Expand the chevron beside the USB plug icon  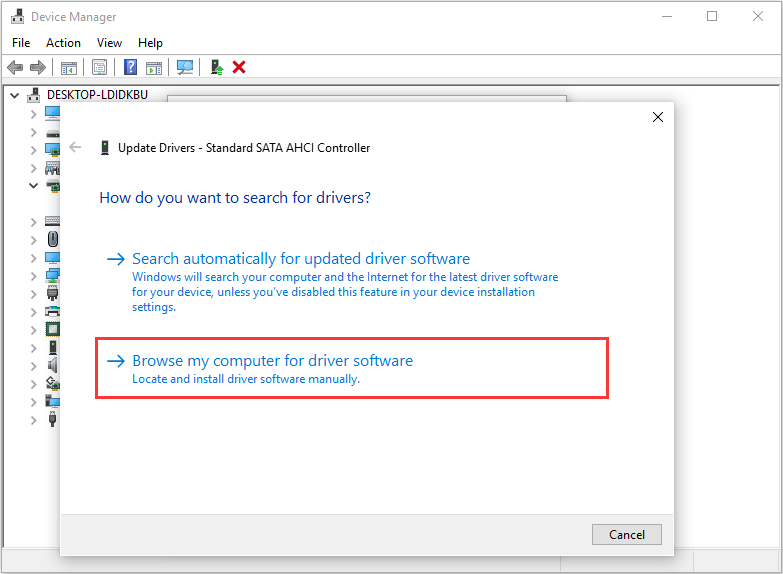[33, 420]
